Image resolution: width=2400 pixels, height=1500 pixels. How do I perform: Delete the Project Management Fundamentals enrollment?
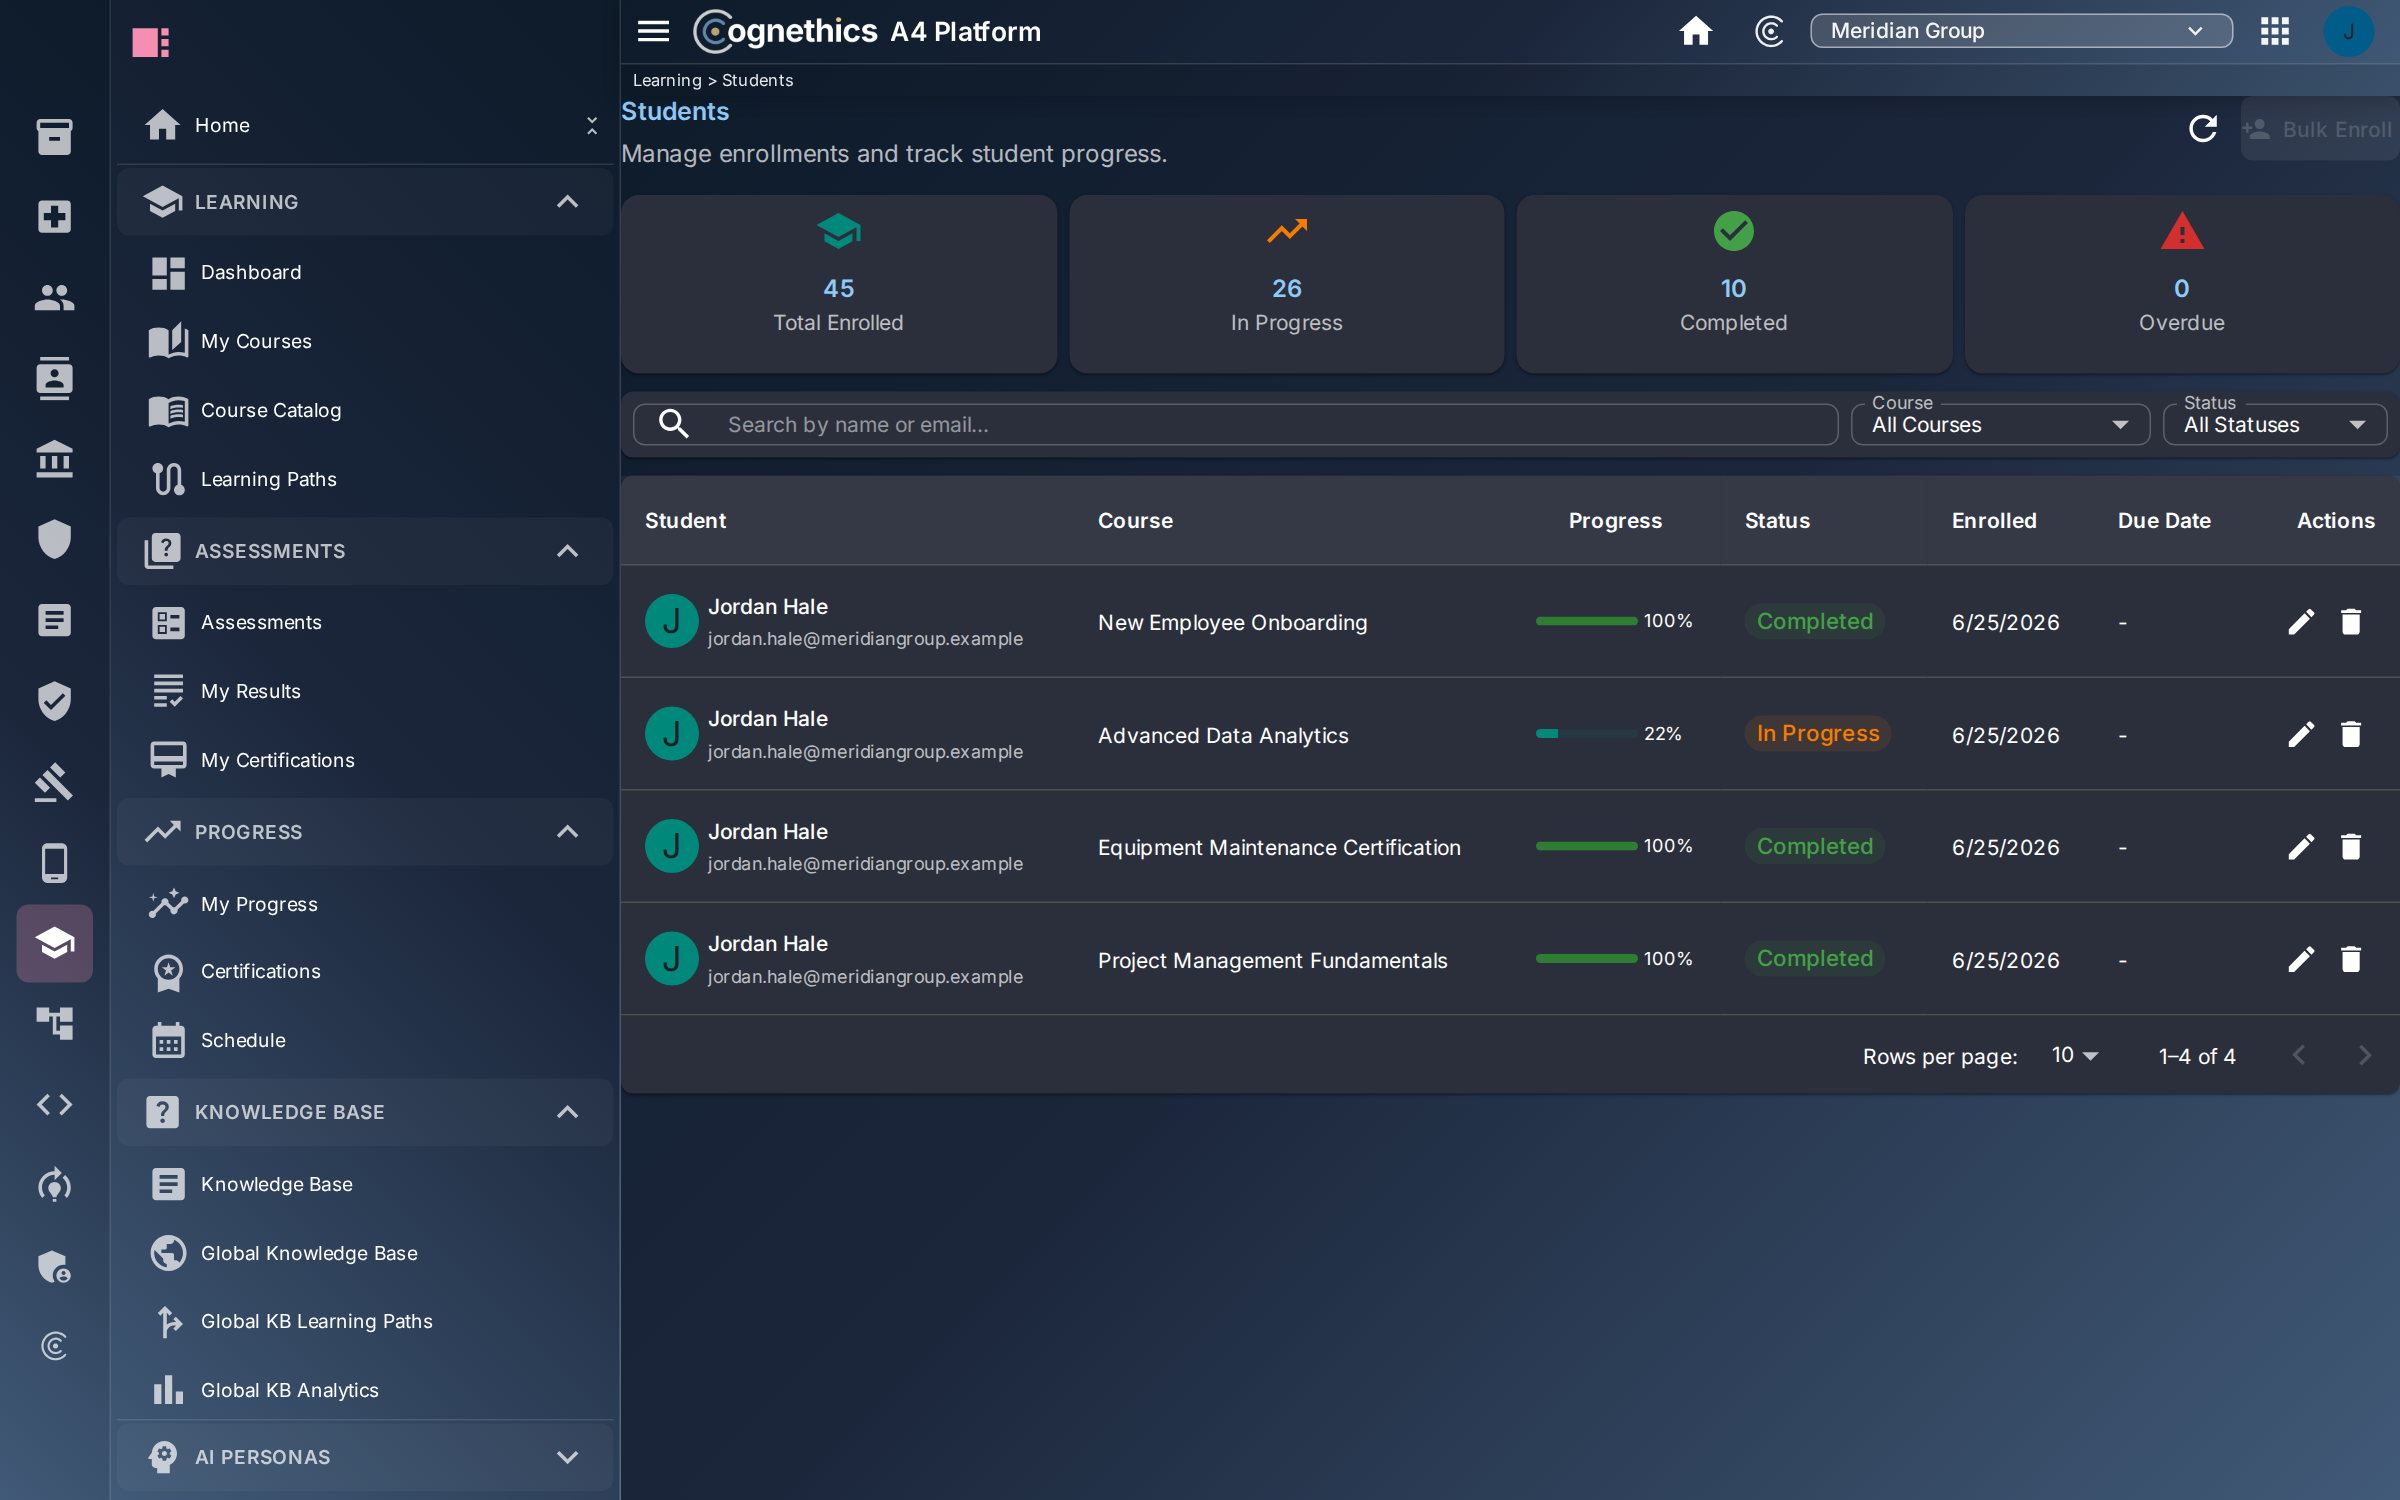[x=2350, y=960]
